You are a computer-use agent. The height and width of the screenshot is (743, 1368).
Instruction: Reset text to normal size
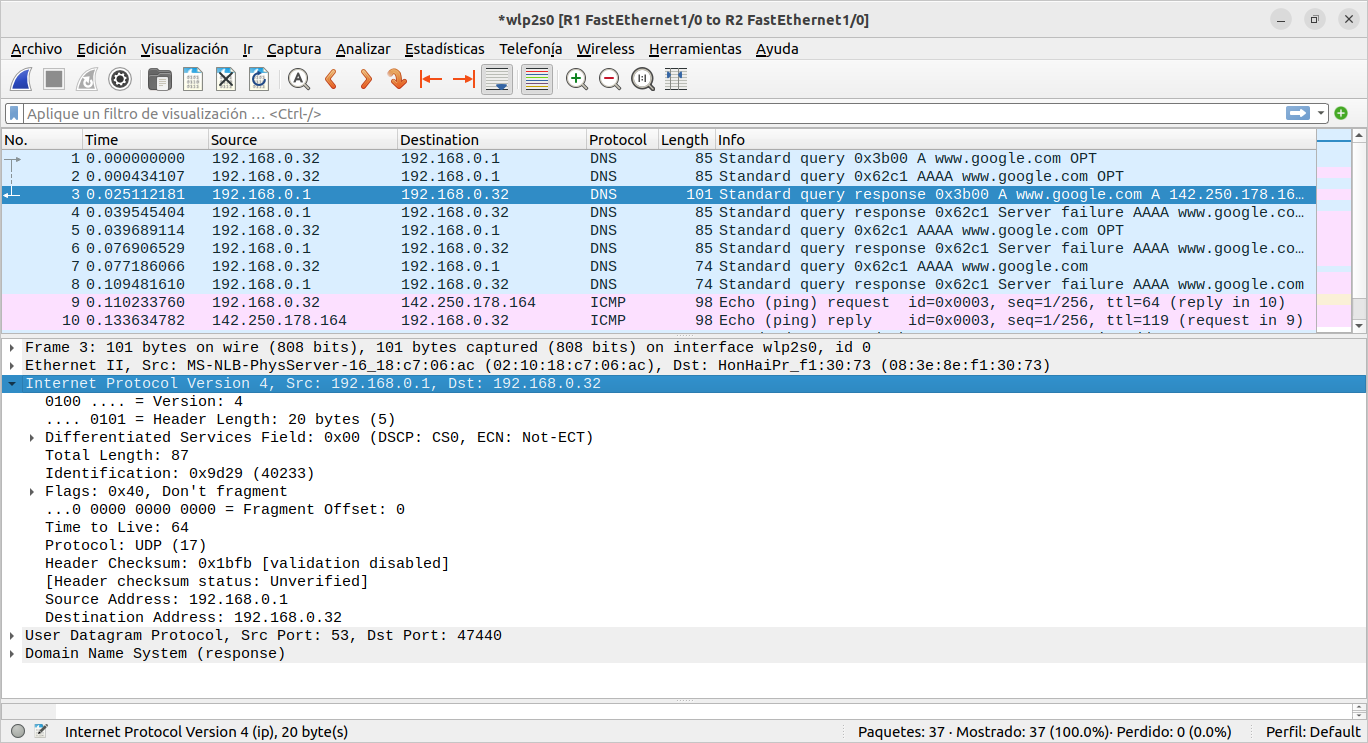643,79
